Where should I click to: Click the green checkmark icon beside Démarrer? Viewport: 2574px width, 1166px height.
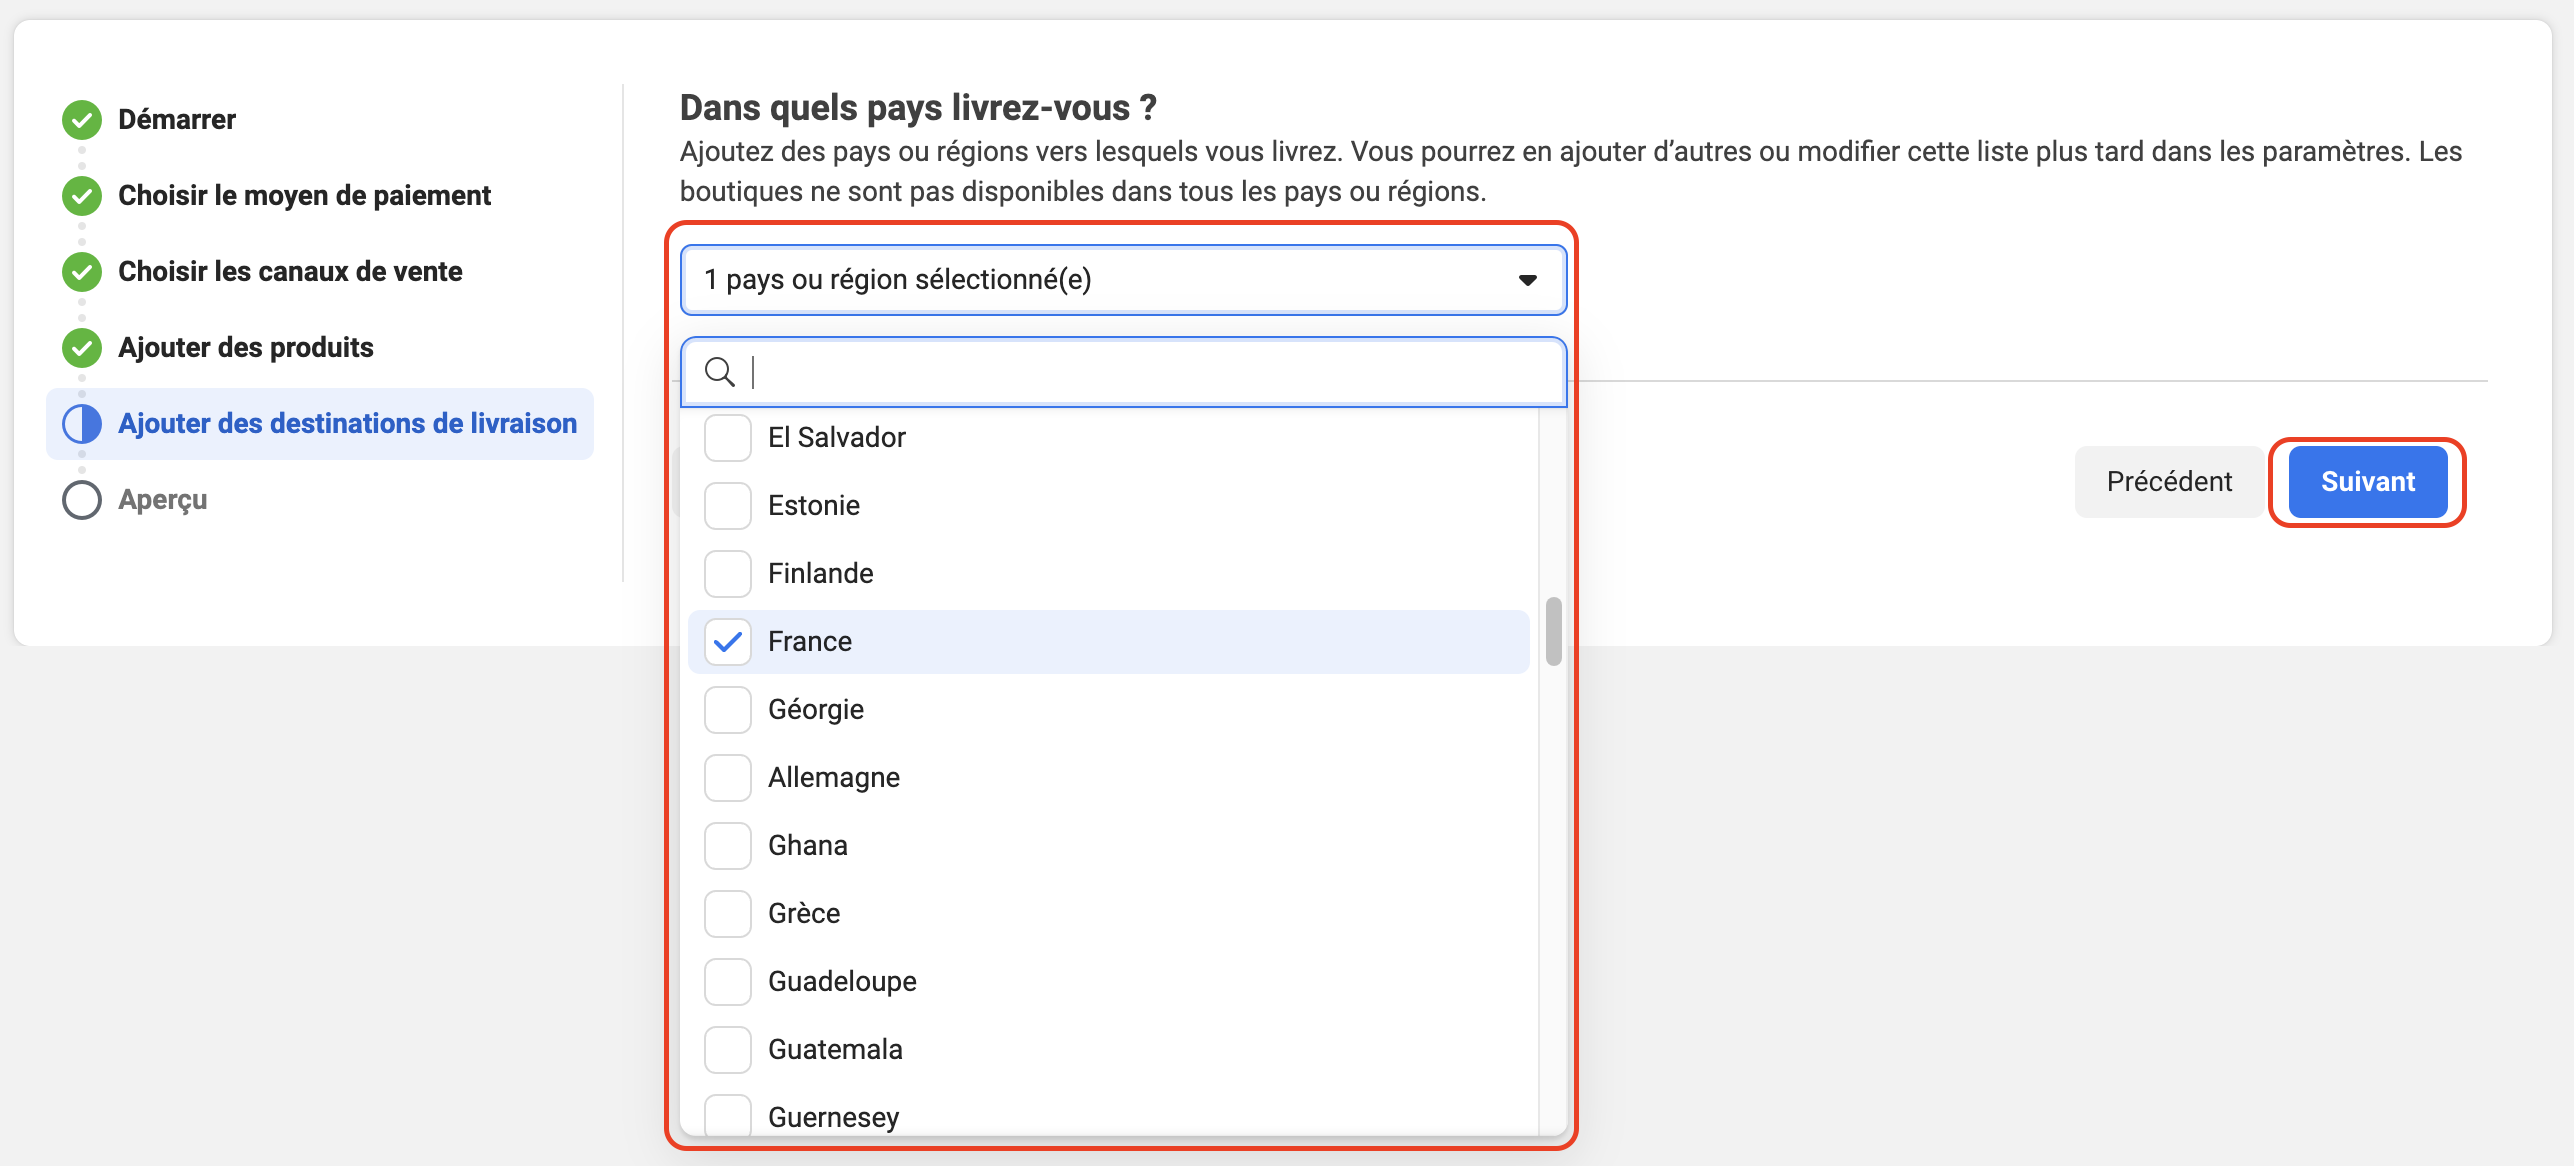point(82,120)
